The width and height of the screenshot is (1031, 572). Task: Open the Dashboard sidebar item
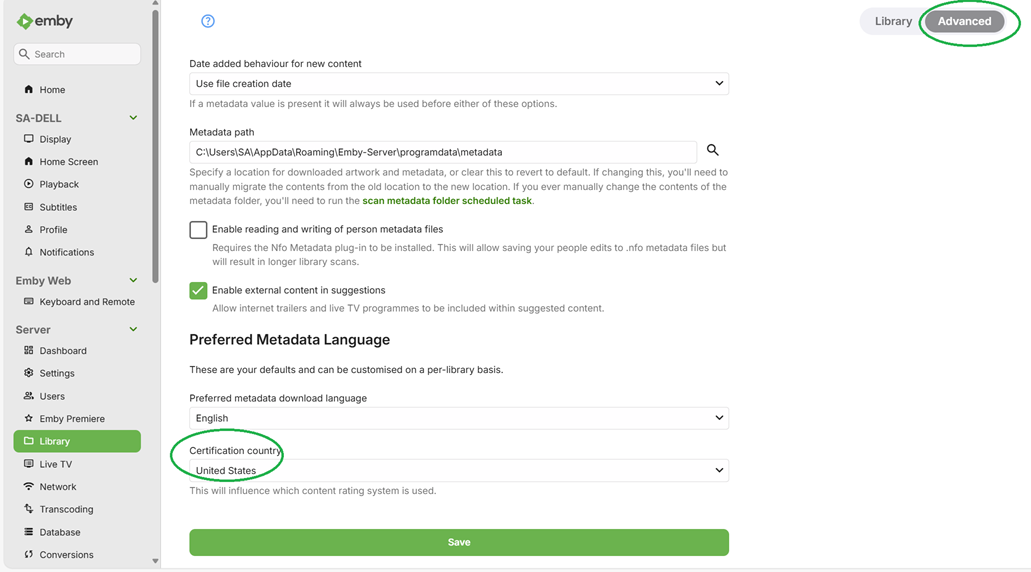[x=63, y=351]
